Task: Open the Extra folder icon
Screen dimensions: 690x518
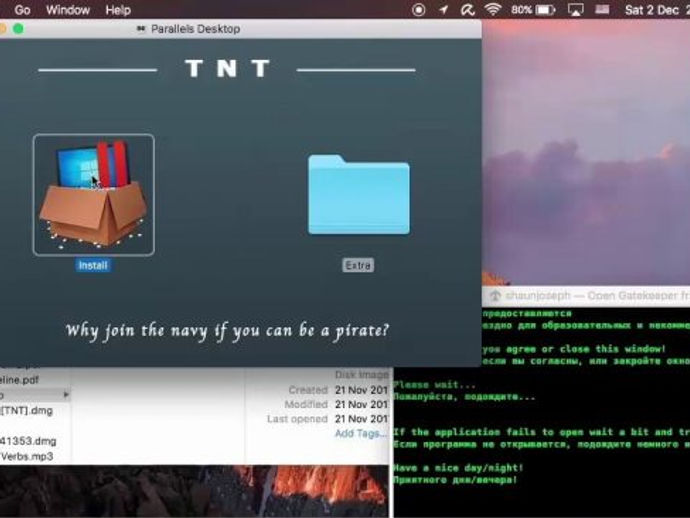Action: click(x=359, y=195)
